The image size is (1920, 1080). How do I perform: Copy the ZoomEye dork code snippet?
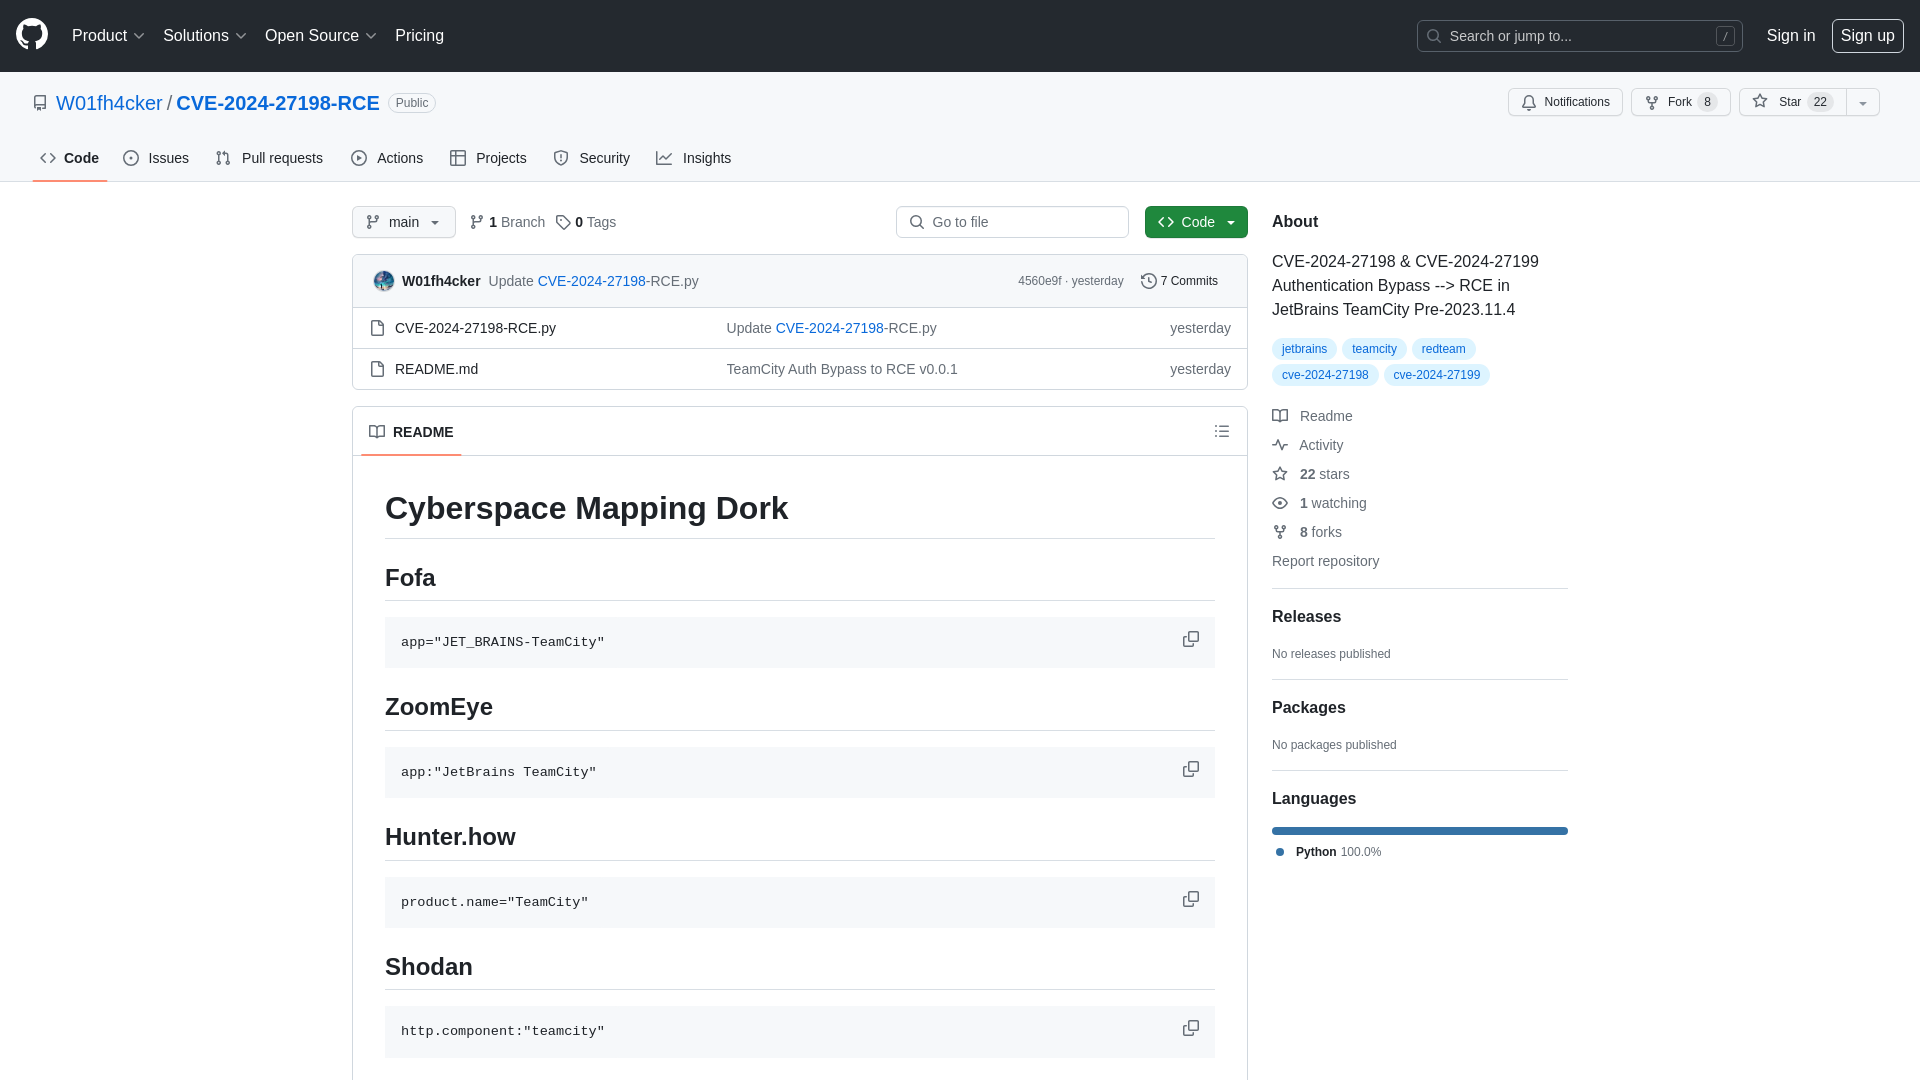(x=1190, y=770)
